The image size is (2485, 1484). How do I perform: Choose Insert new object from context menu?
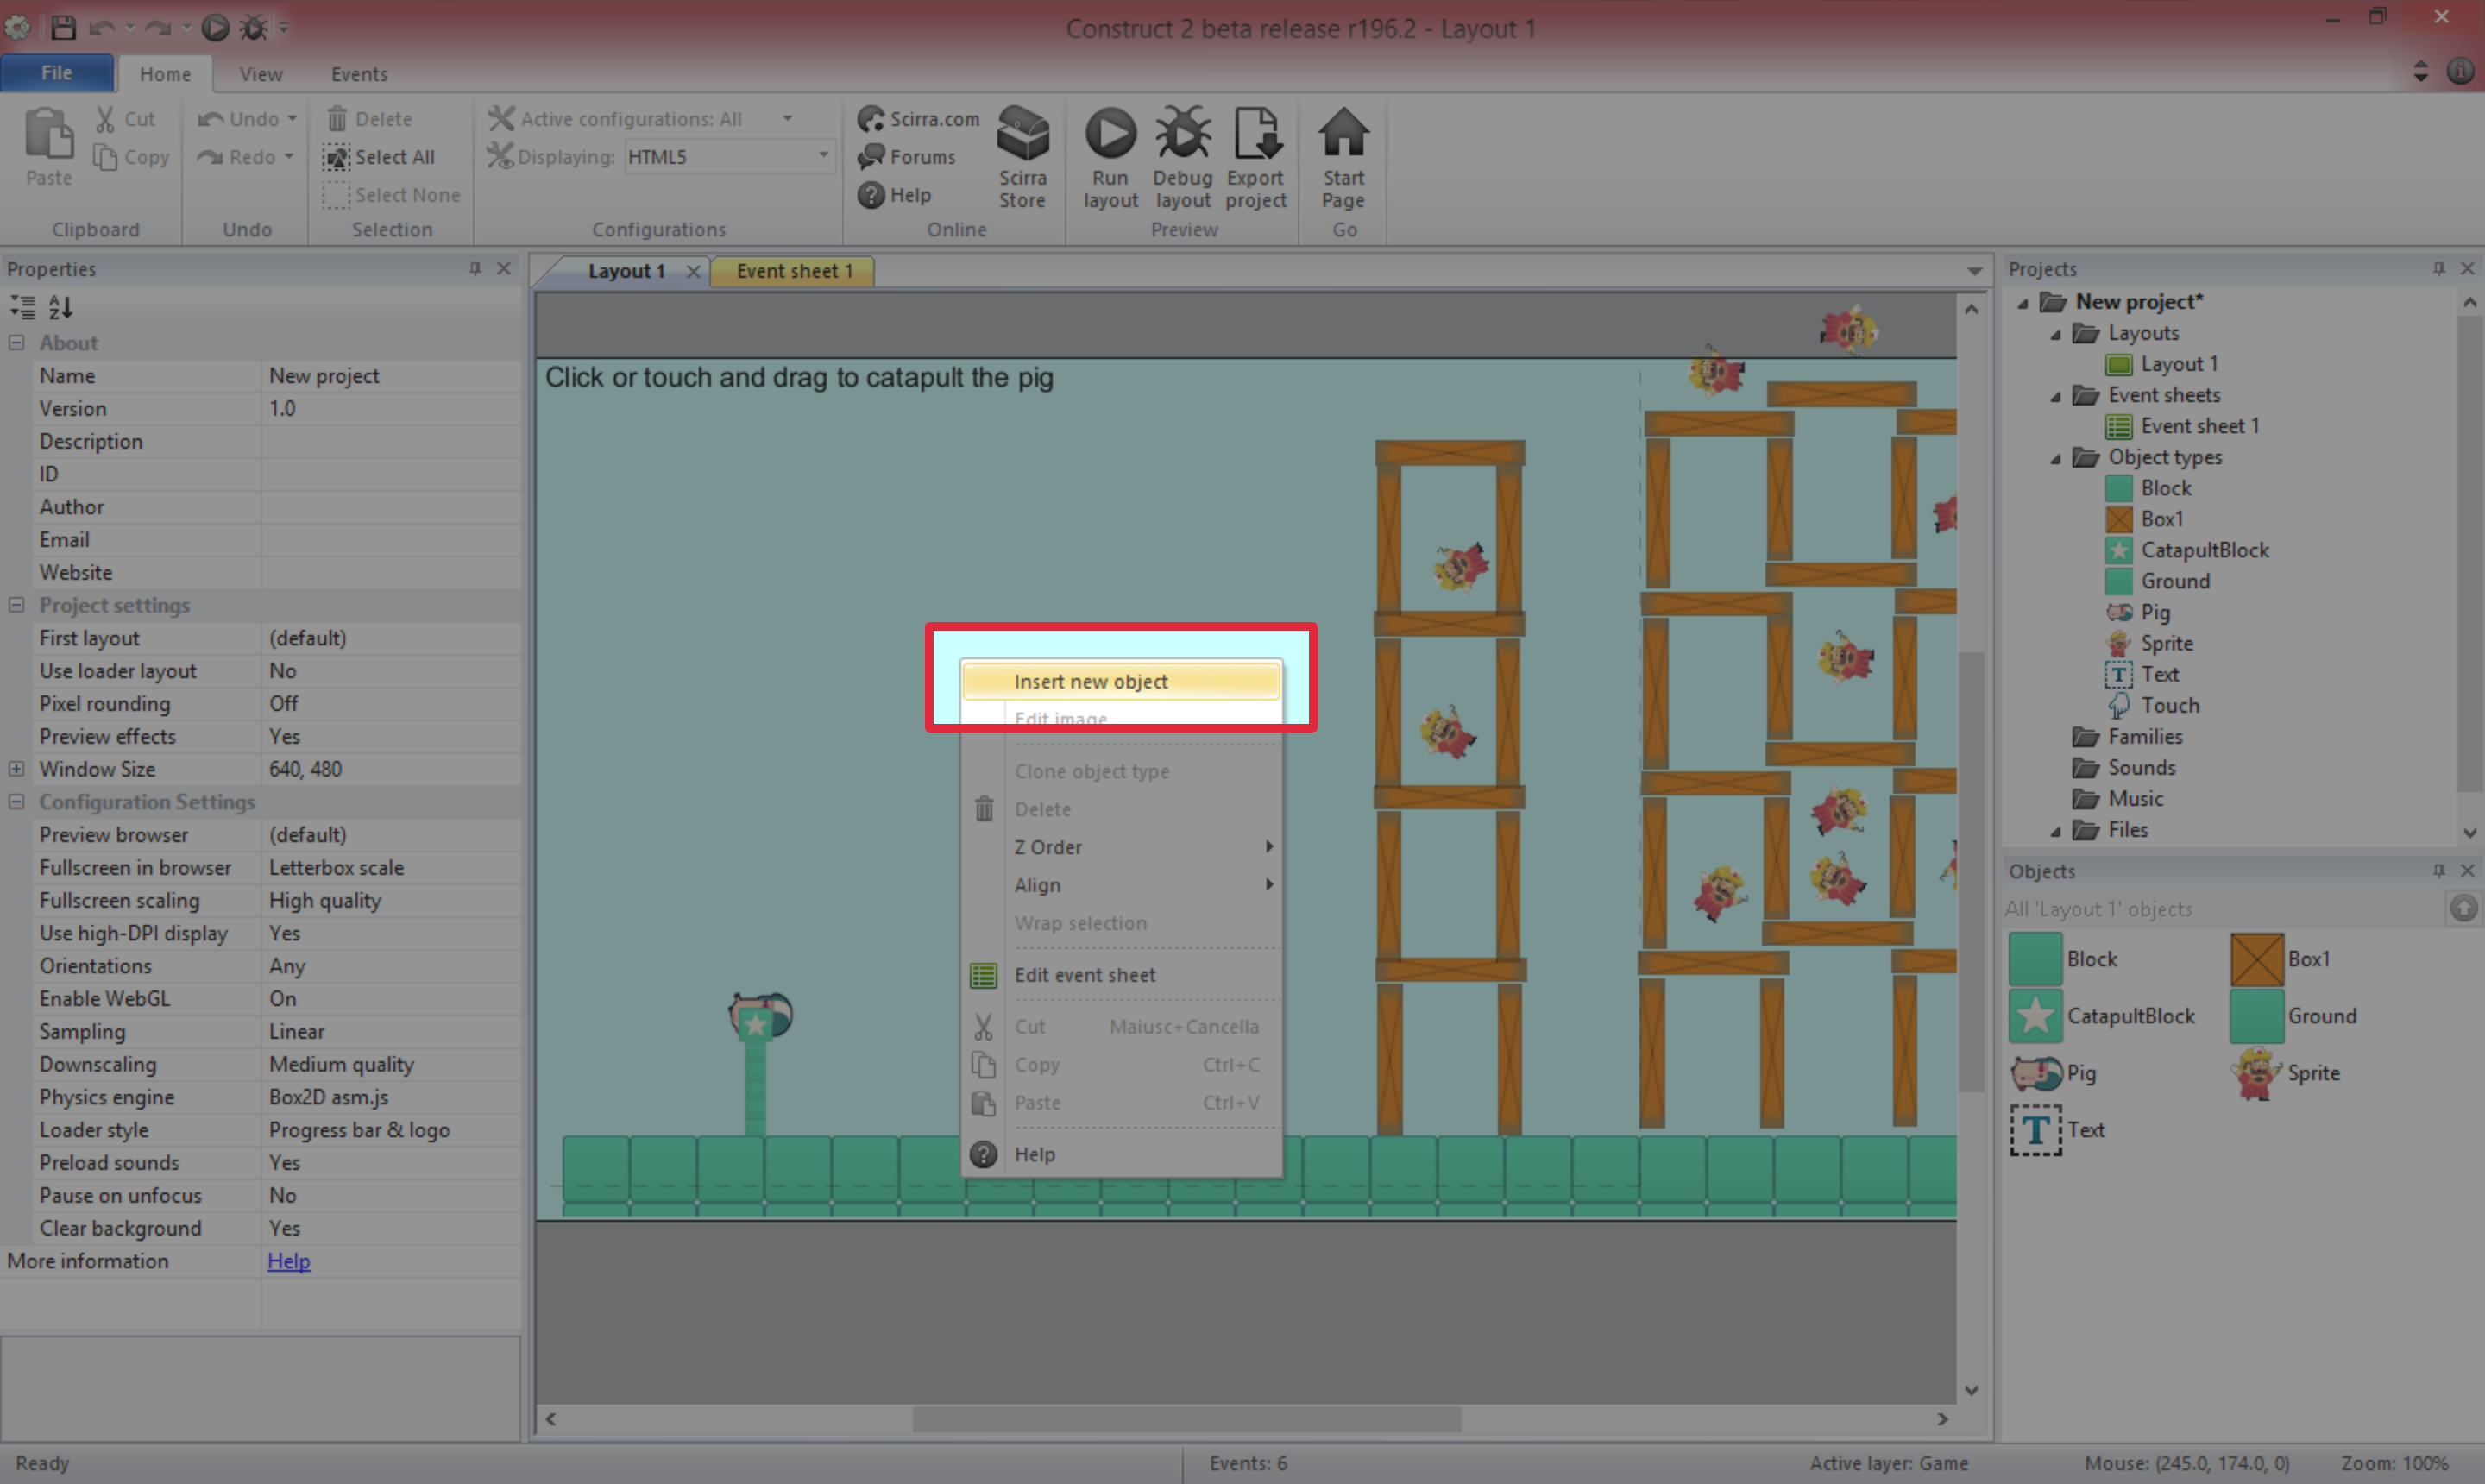(x=1121, y=681)
